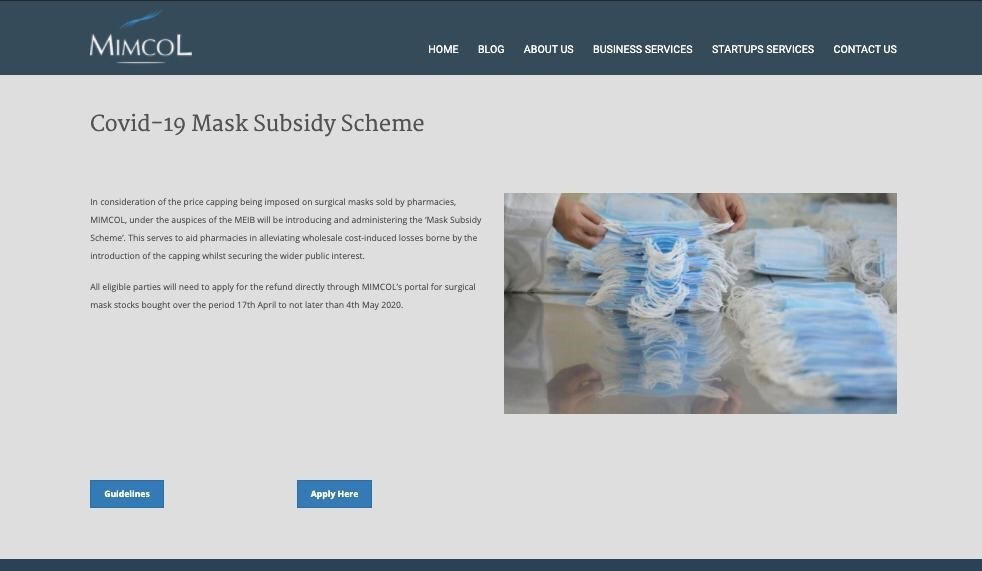This screenshot has height=571, width=982.
Task: Click the paragraph about eligible parties refund
Action: [x=283, y=296]
